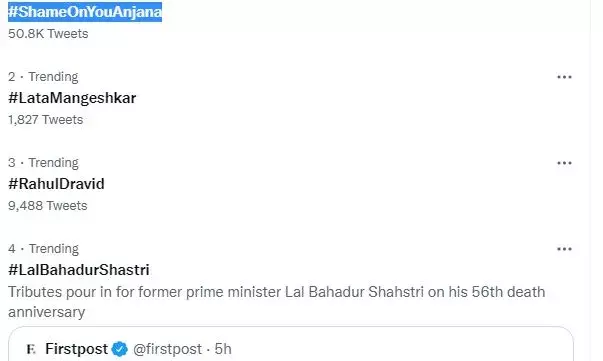The height and width of the screenshot is (361, 603).
Task: Select the '3 · Trending' label
Action: pos(43,163)
